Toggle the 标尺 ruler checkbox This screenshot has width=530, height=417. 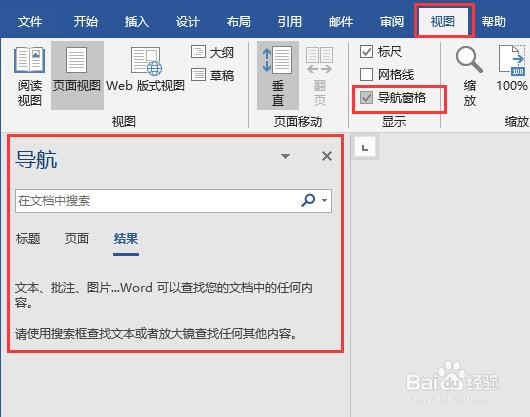click(x=366, y=52)
